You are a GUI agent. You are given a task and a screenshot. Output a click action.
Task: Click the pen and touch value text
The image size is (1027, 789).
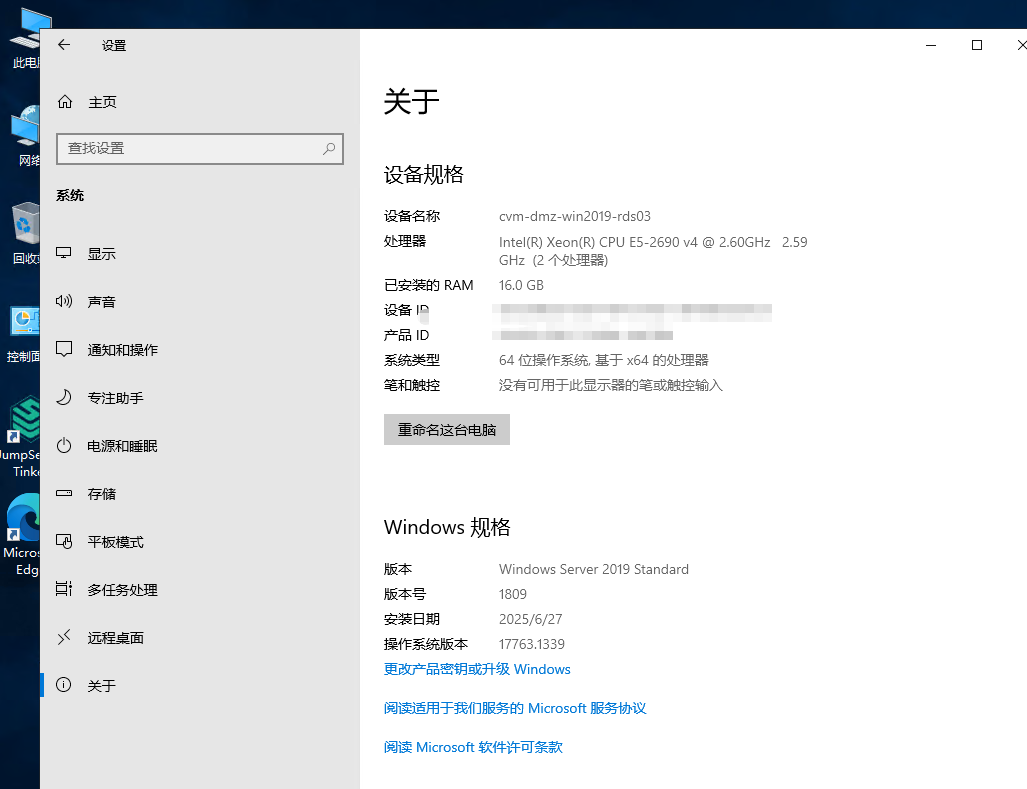click(x=610, y=385)
